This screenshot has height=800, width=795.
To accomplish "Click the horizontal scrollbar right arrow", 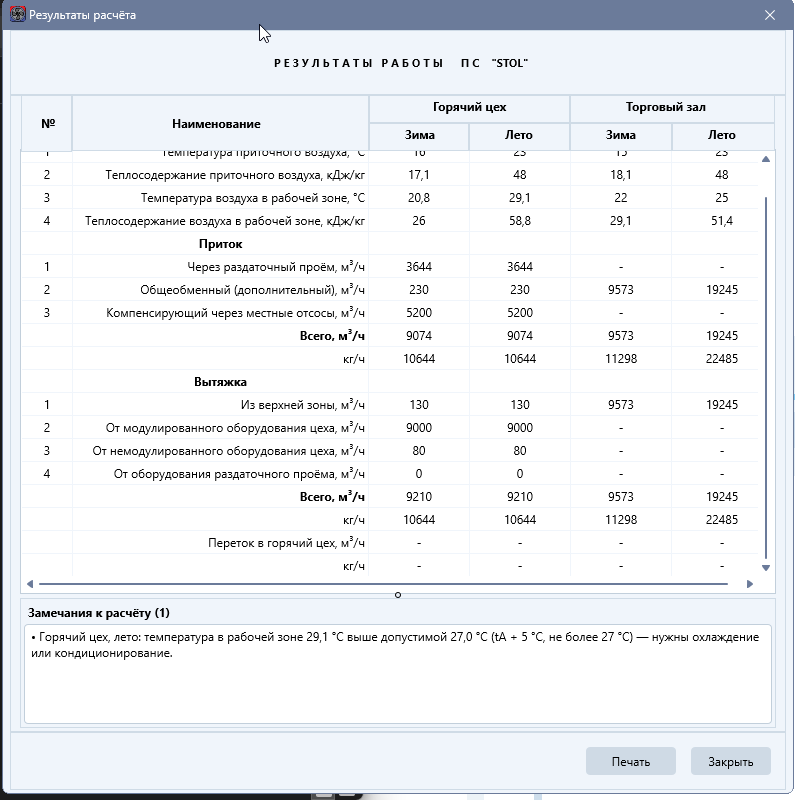I will click(x=750, y=584).
